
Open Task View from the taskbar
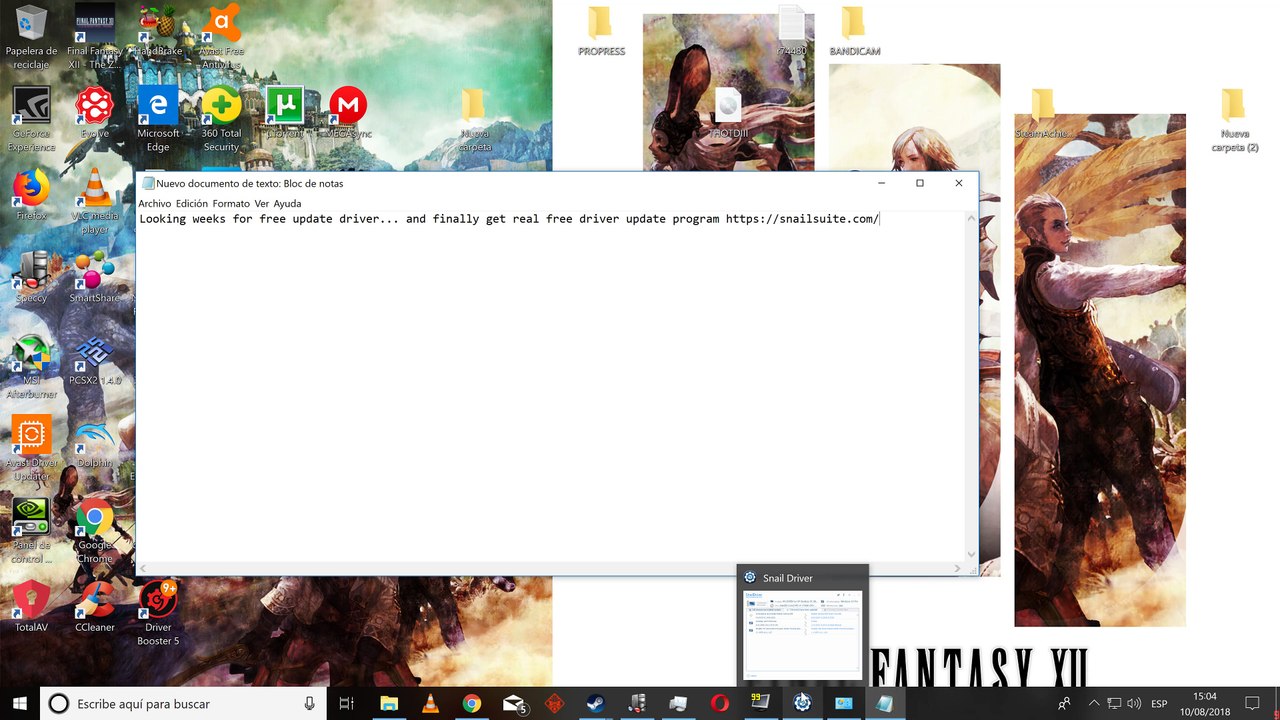346,703
